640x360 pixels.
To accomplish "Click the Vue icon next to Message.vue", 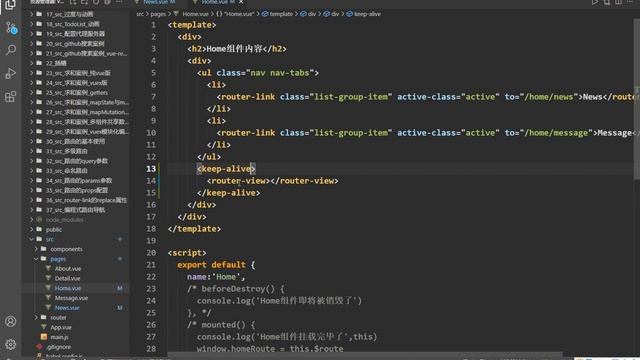I will point(48,298).
